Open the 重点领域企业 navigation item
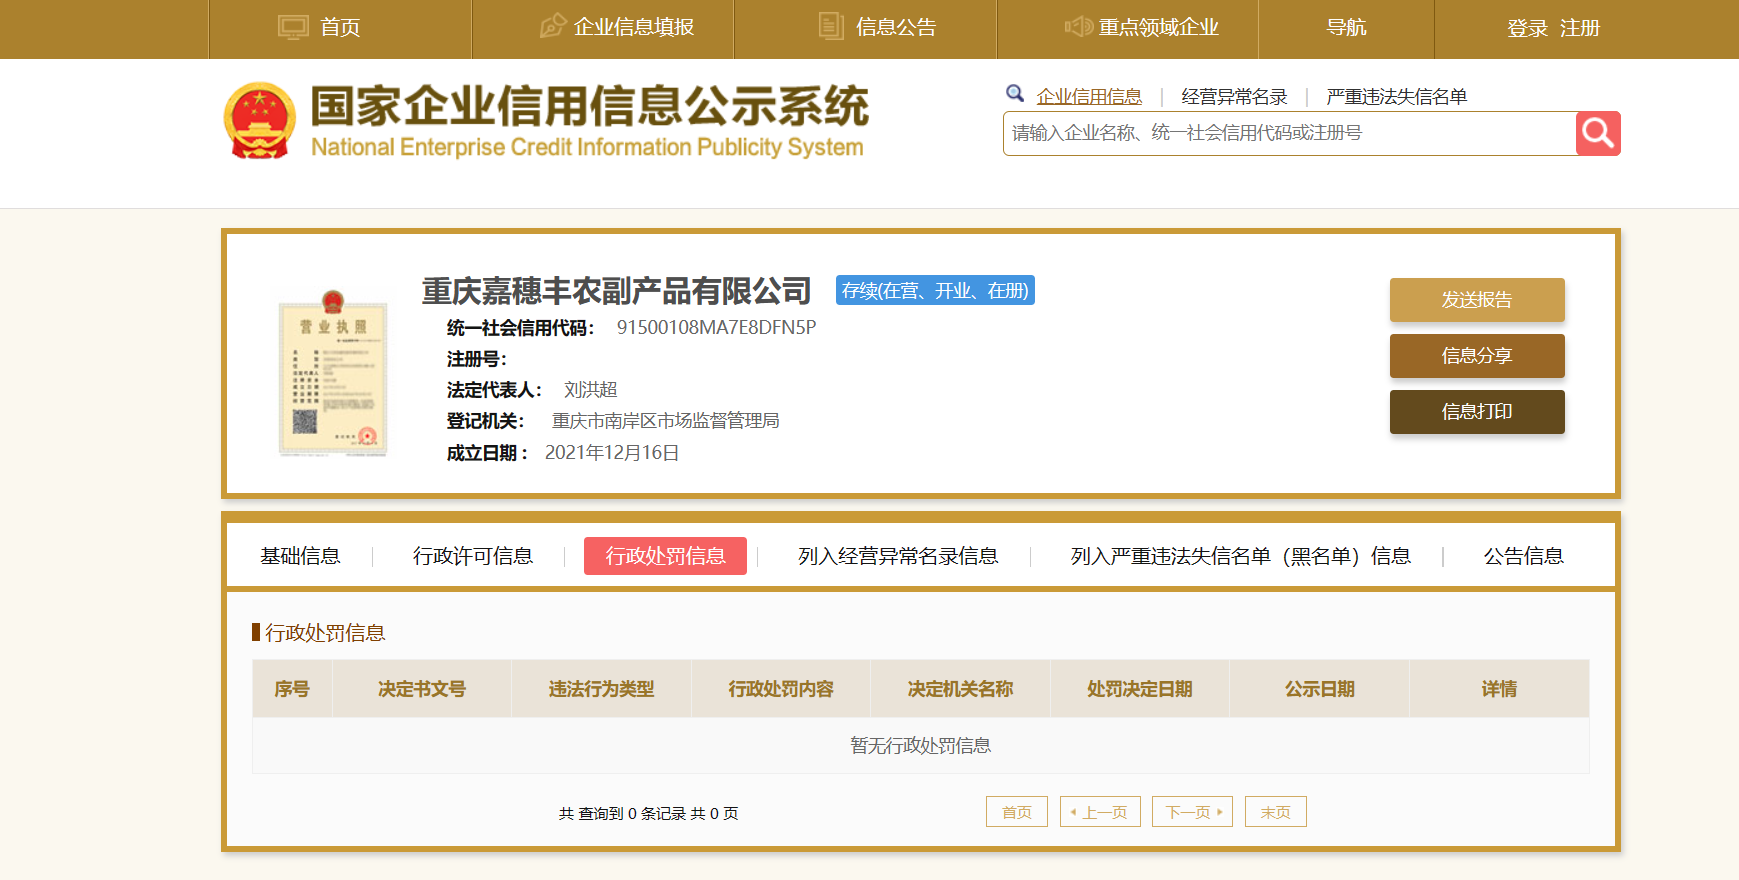The width and height of the screenshot is (1739, 880). coord(1159,27)
